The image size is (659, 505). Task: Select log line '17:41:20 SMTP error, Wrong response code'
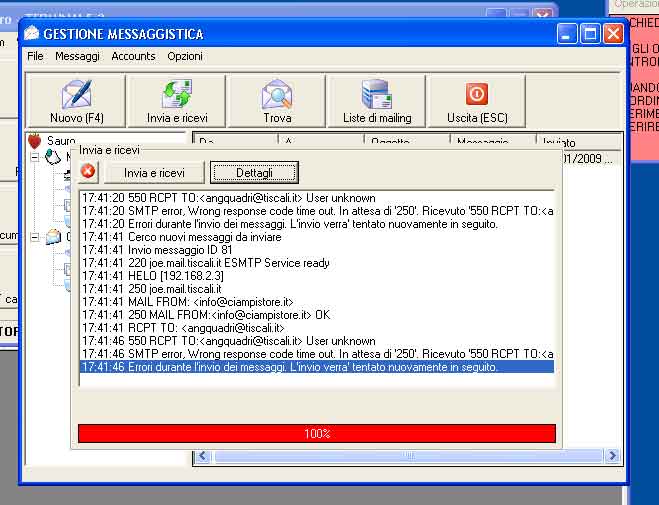point(317,211)
